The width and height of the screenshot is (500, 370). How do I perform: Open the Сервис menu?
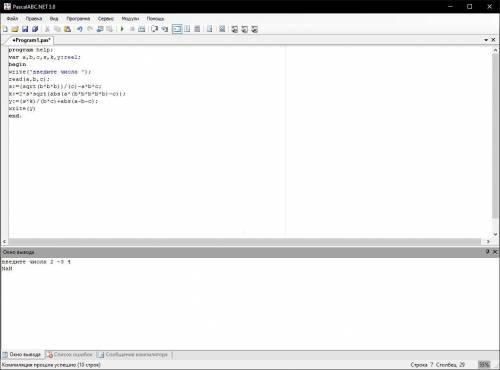(x=106, y=19)
